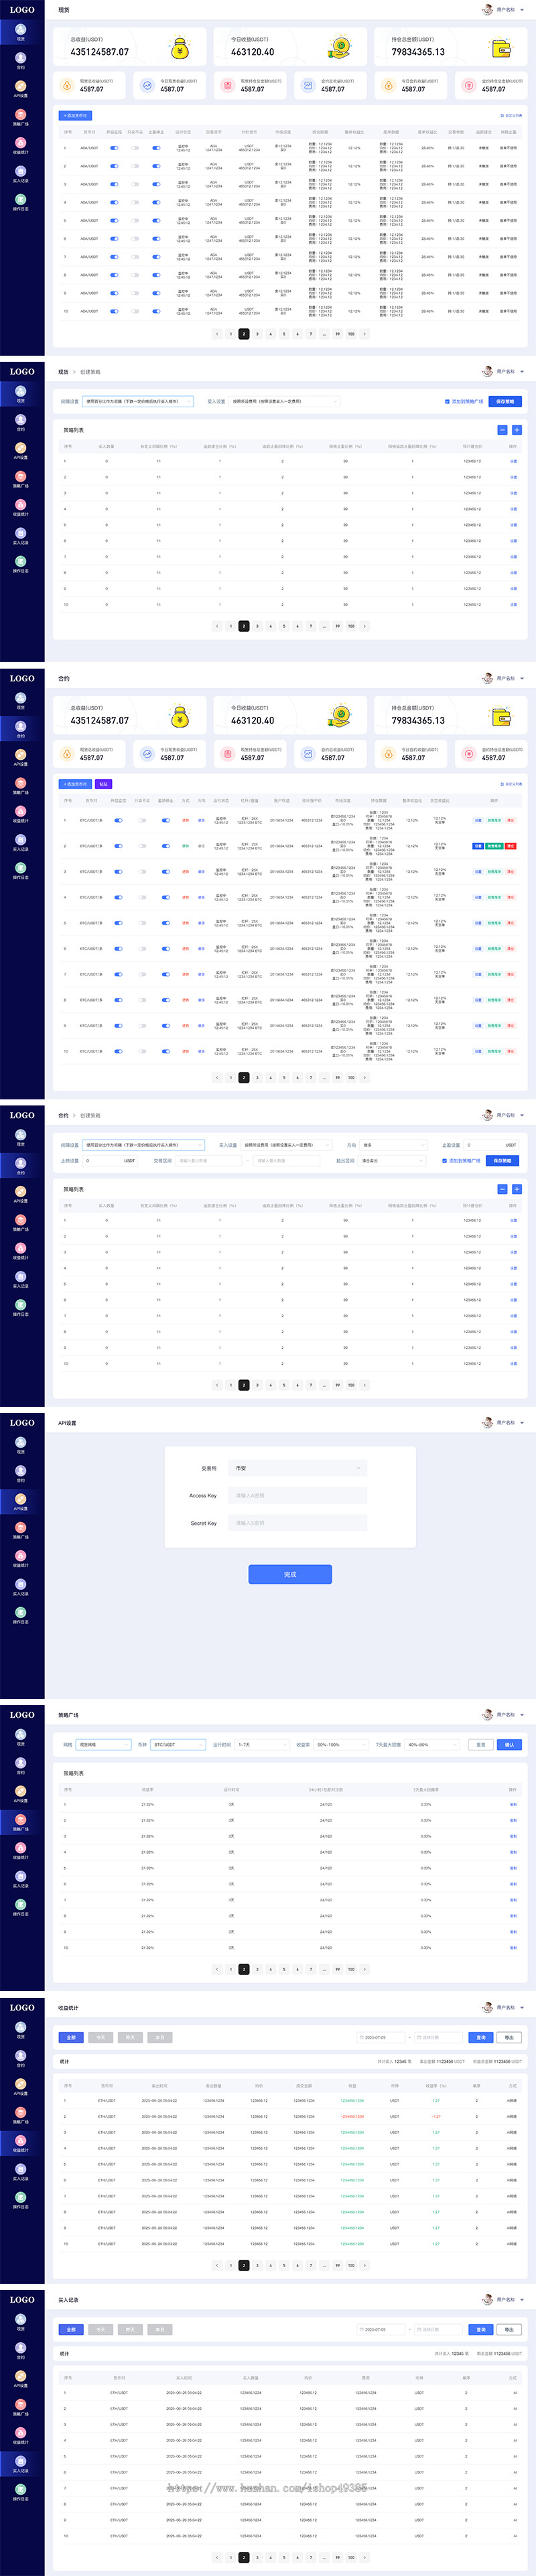The image size is (536, 2576).
Task: Open 合约 icon in 买入记录 page sidebar
Action: coord(21,2348)
